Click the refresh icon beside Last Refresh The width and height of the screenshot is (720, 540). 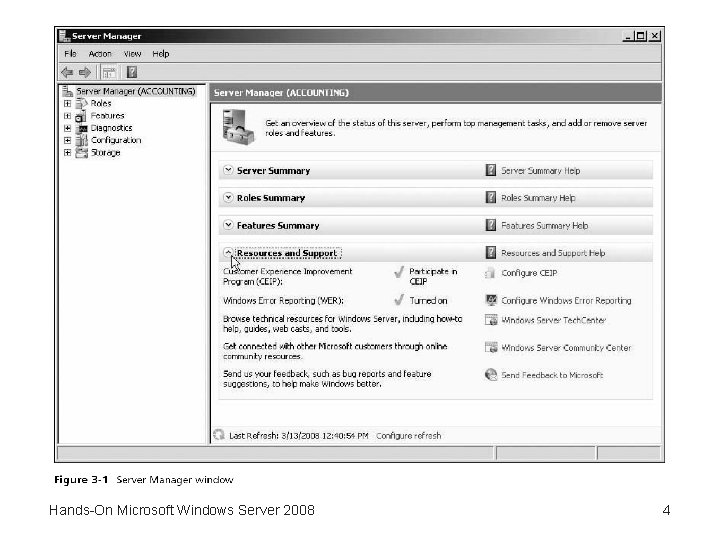click(219, 434)
